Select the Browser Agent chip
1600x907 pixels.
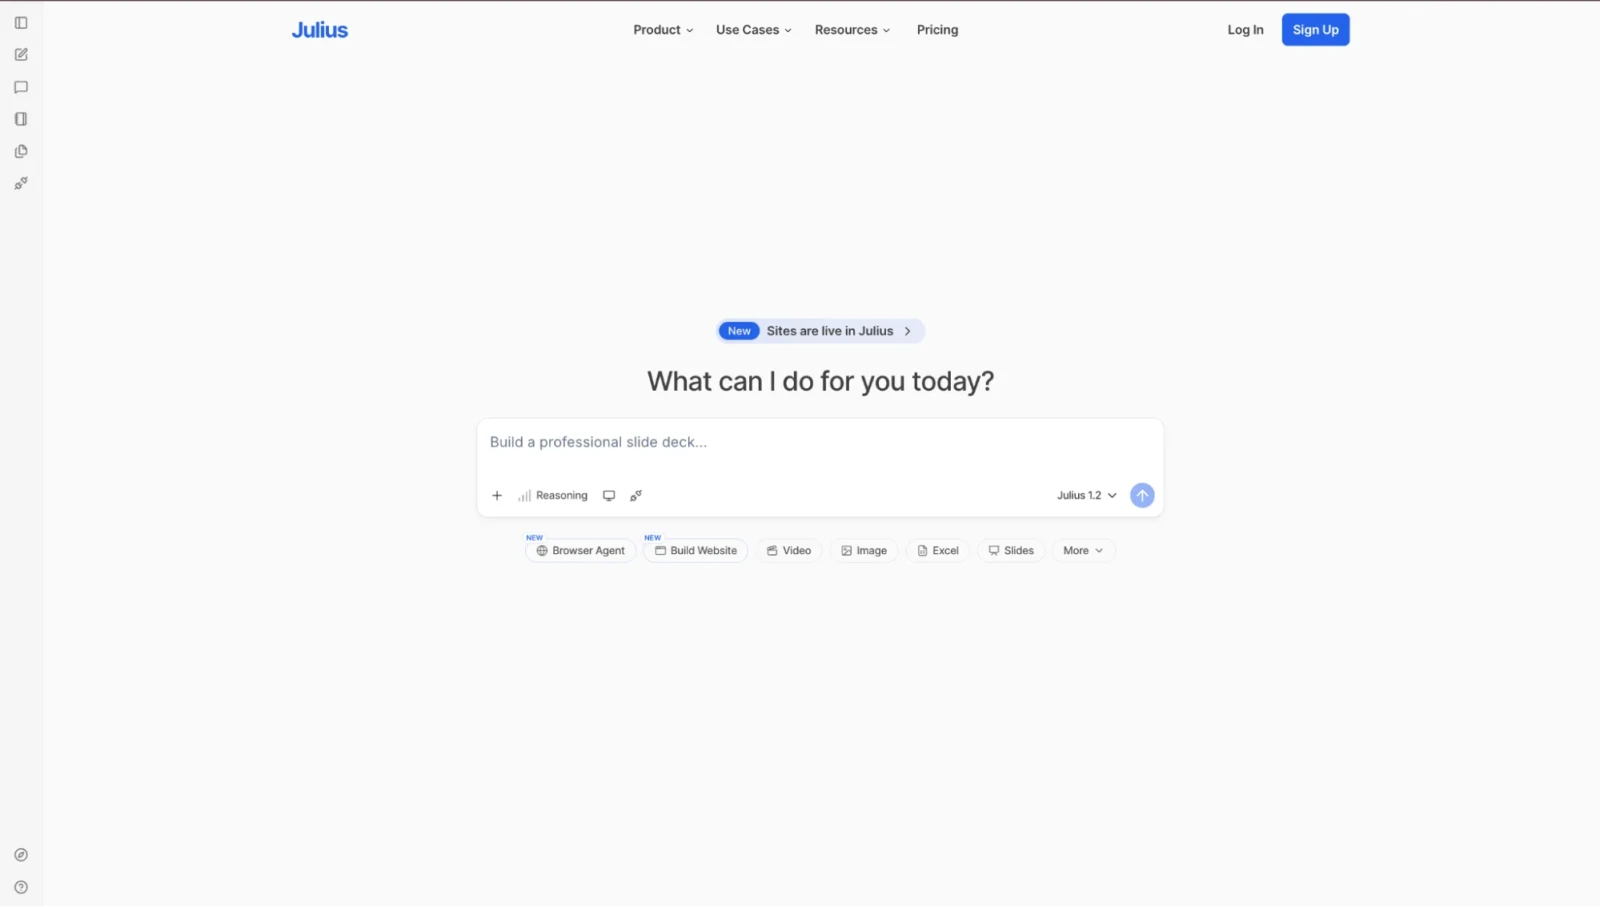click(581, 551)
